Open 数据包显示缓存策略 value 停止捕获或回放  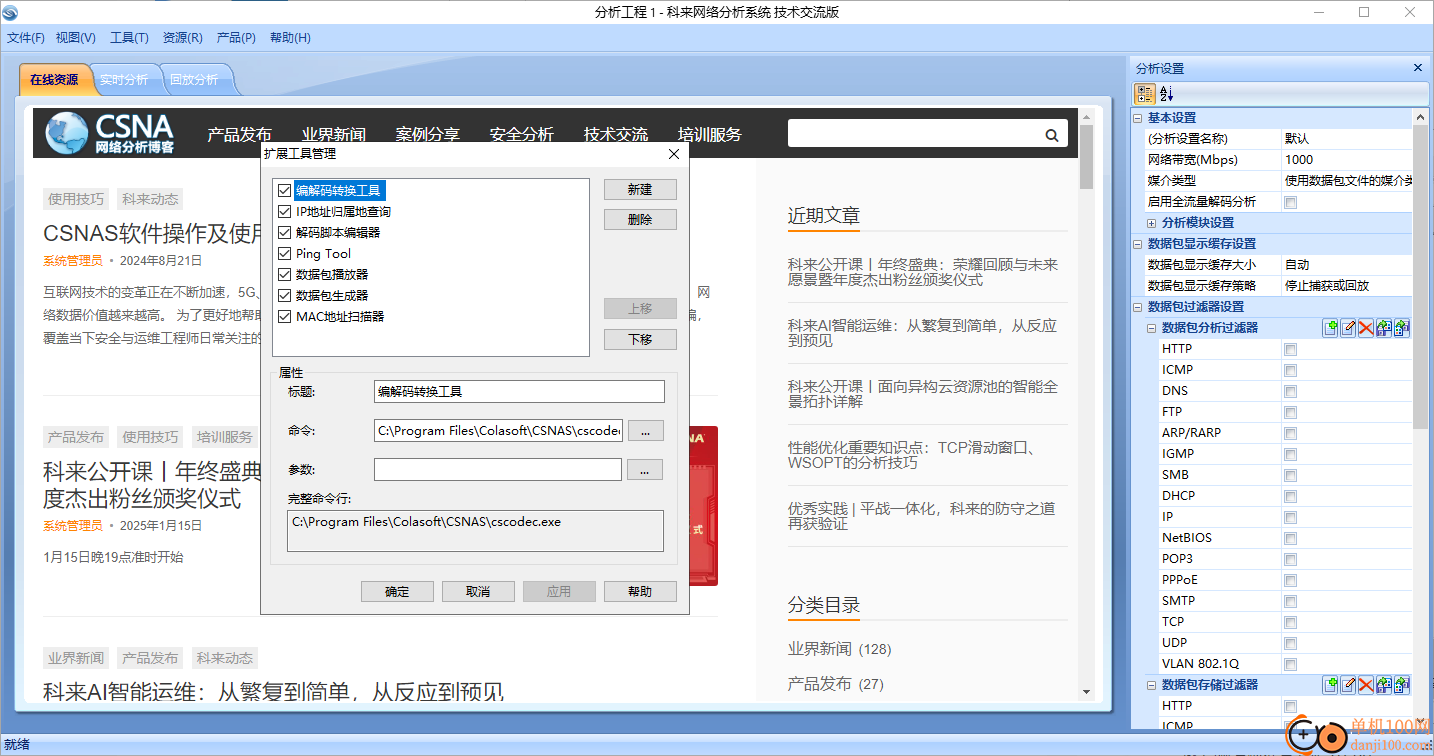click(1347, 286)
